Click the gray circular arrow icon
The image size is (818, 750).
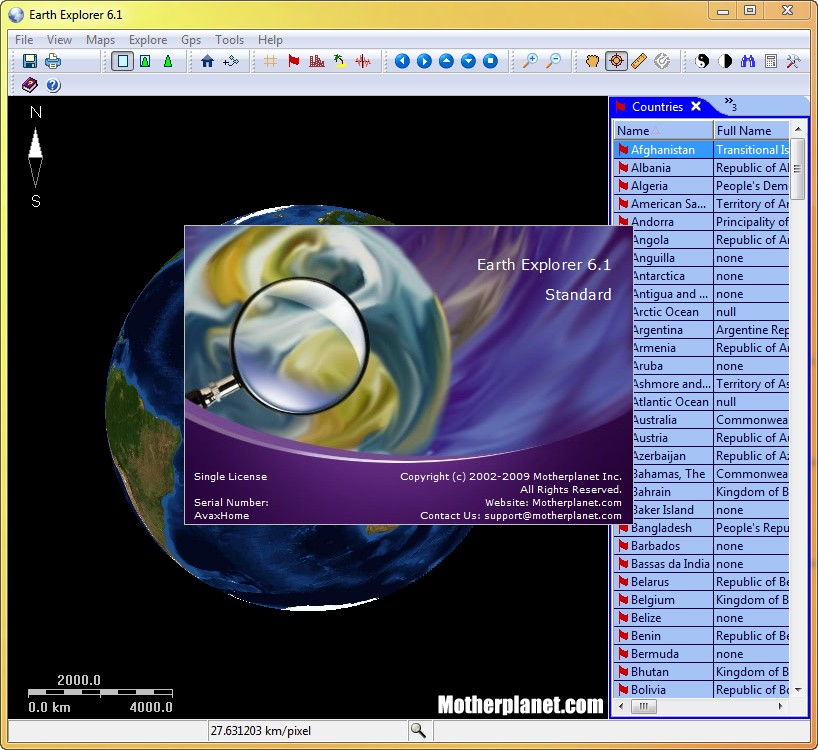(x=661, y=61)
